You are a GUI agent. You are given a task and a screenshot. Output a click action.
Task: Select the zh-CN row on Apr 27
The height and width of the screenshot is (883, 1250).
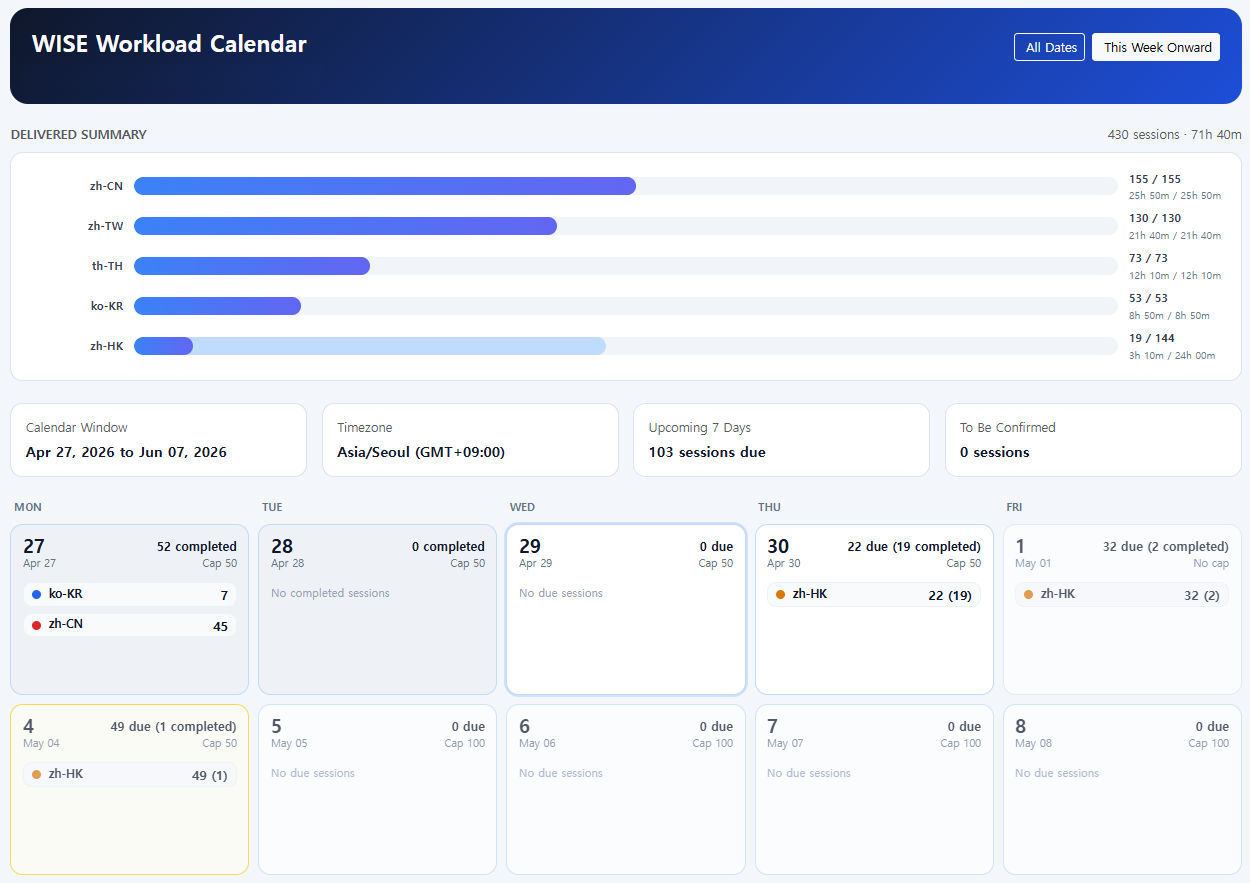(x=130, y=625)
